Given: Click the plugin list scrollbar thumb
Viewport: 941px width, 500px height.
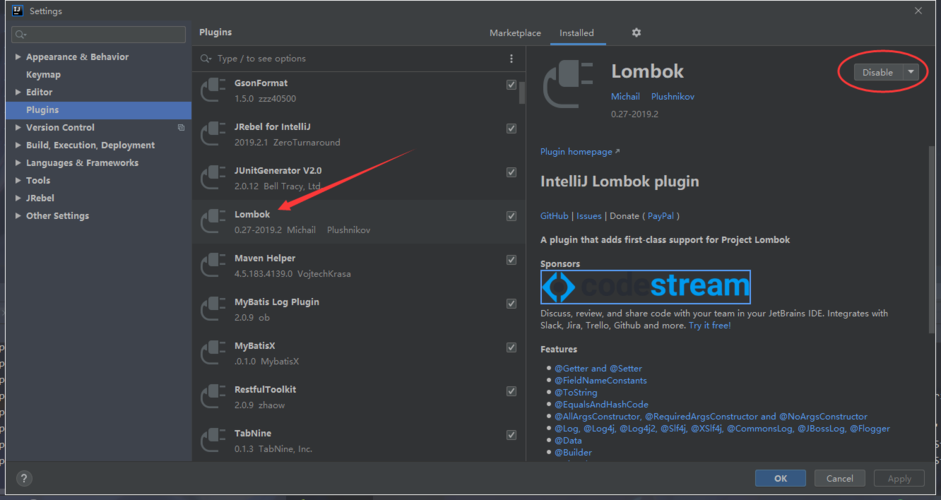Looking at the screenshot, I should pos(522,92).
